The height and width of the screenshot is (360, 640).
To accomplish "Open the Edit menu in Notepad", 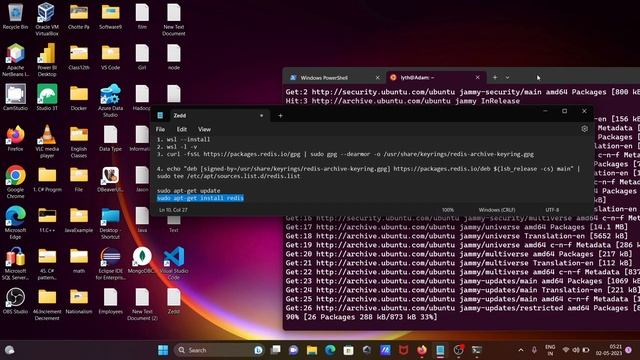I will click(182, 129).
